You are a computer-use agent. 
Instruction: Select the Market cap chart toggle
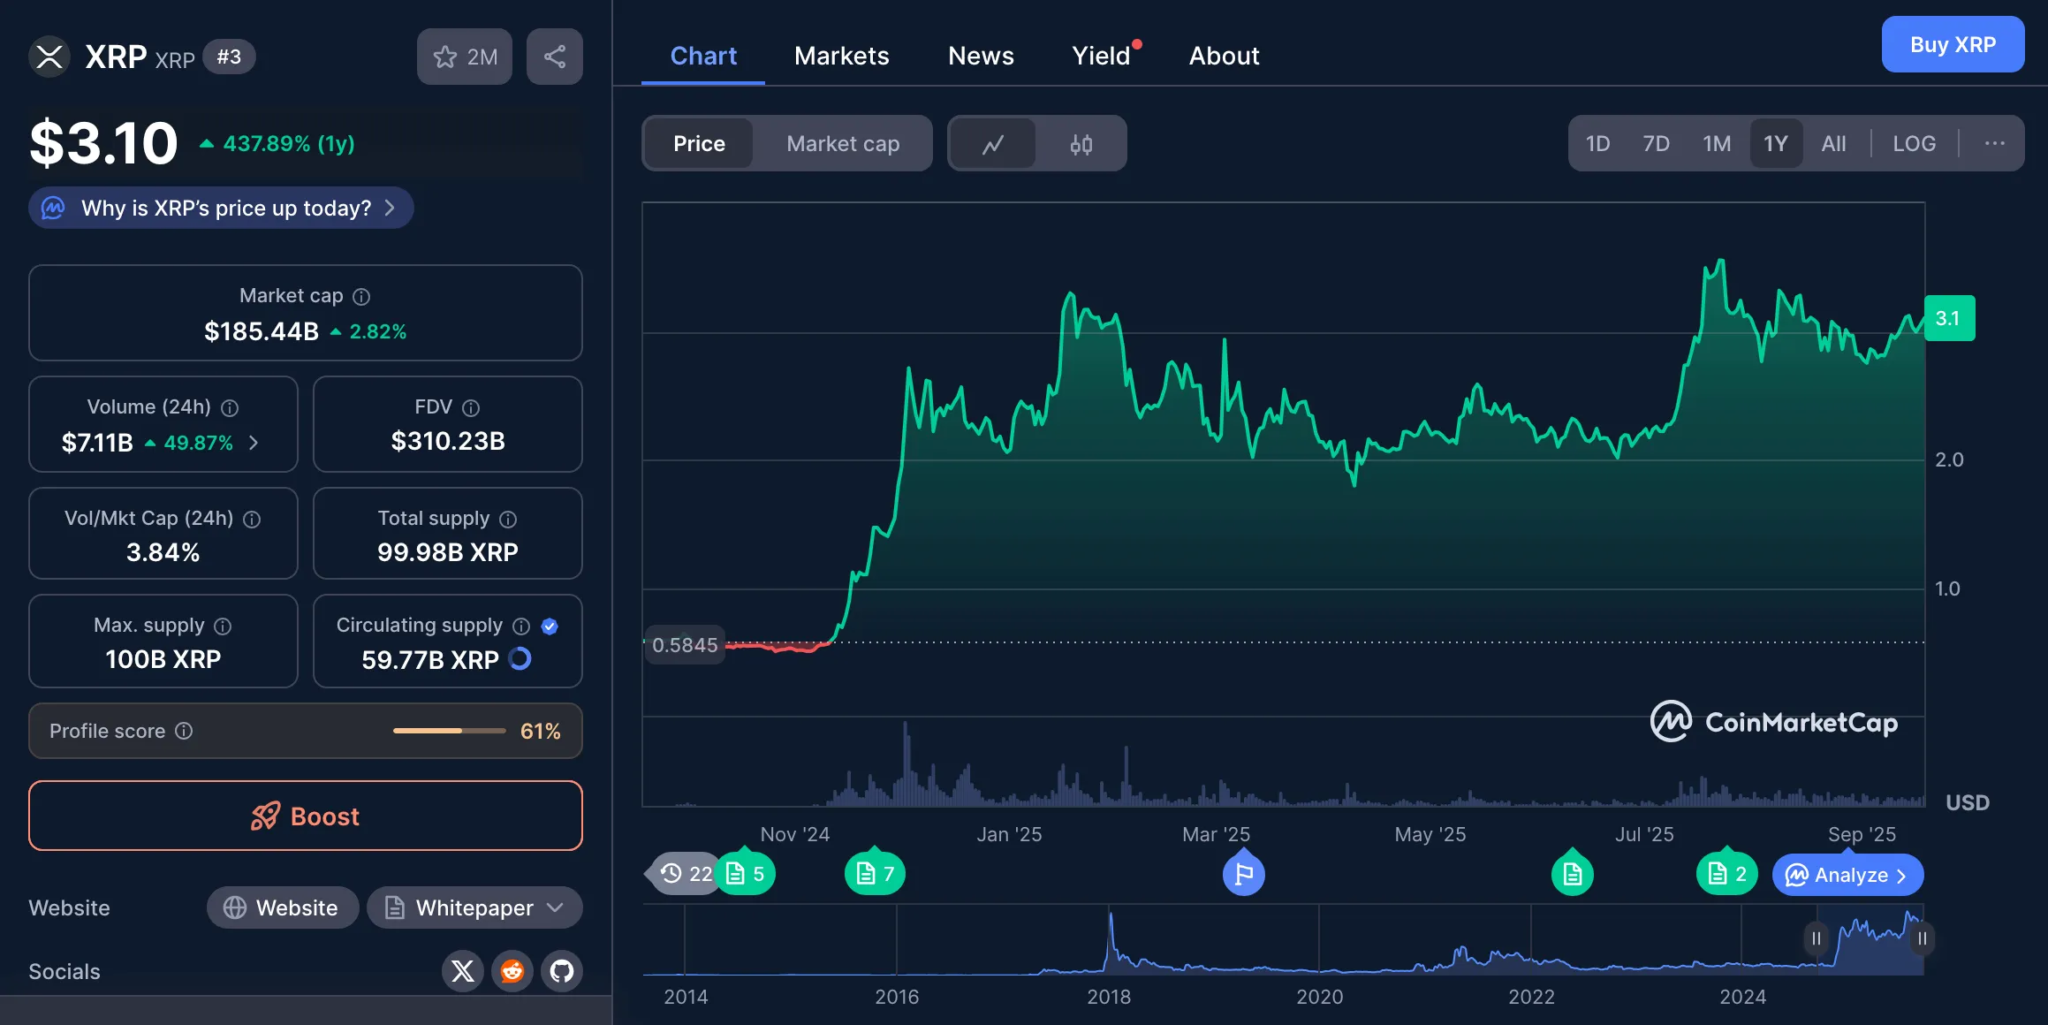pos(843,144)
